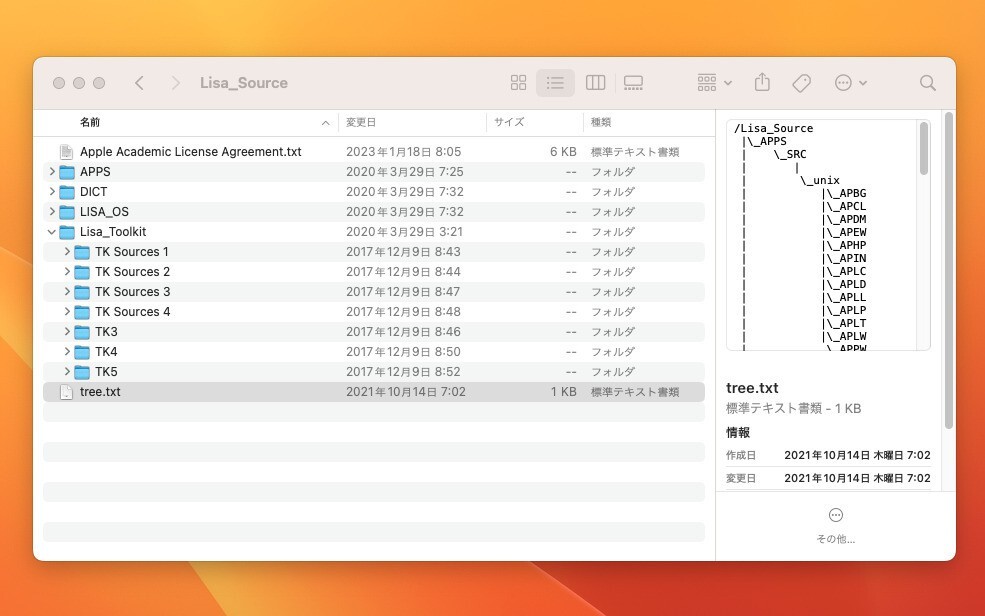Switch to column view
Screen dimensions: 985x616
[595, 82]
